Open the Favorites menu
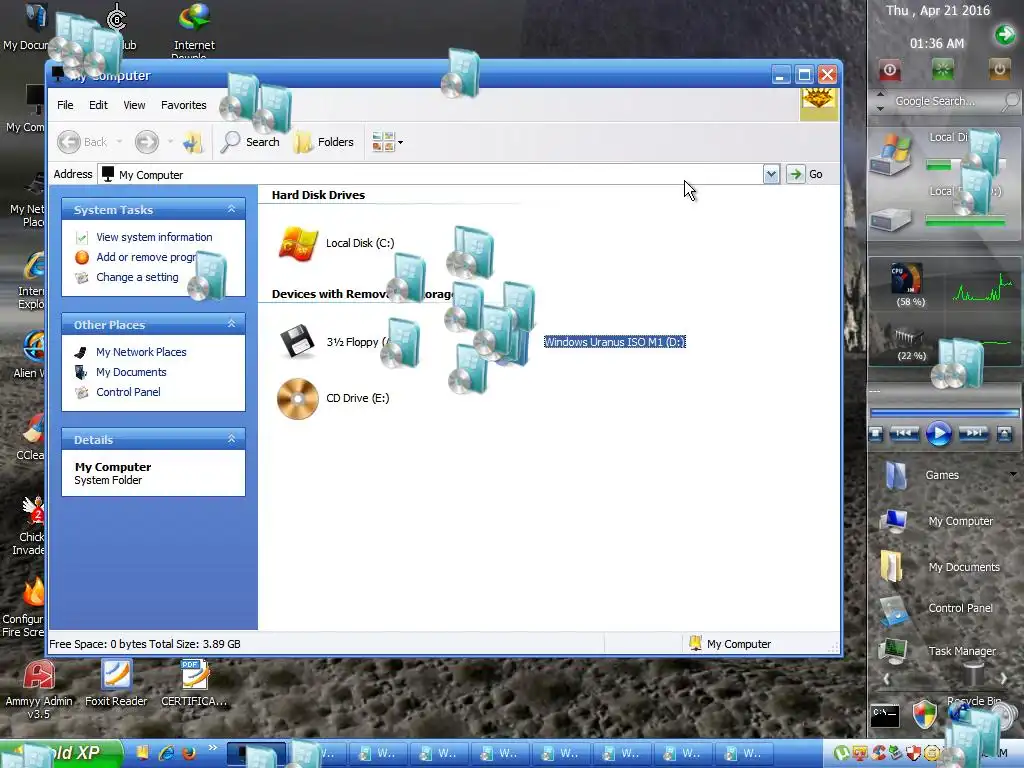 [184, 105]
